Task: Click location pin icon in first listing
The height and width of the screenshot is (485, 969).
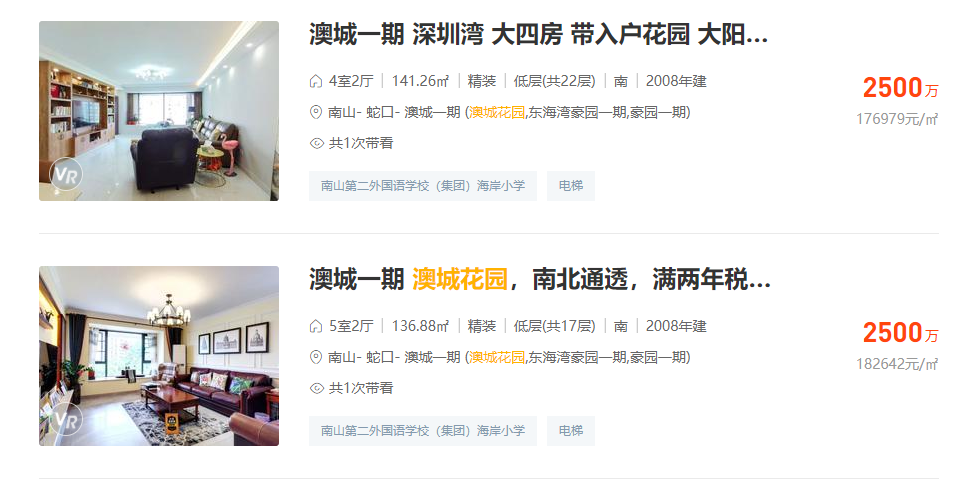Action: 316,112
